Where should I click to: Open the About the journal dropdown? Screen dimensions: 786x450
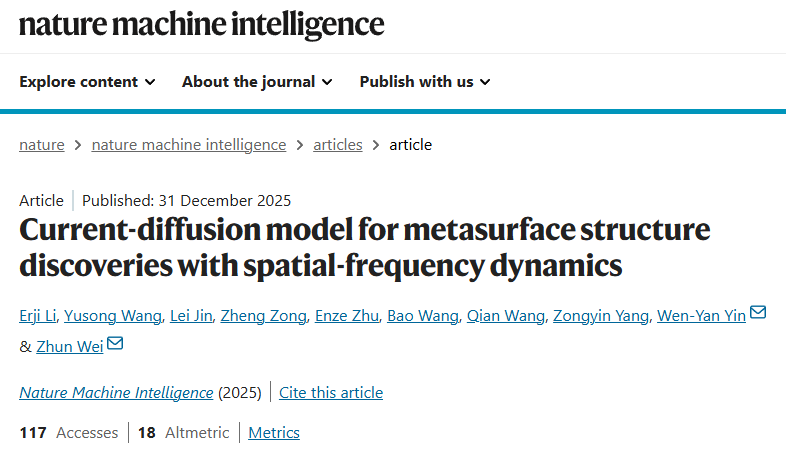point(257,82)
